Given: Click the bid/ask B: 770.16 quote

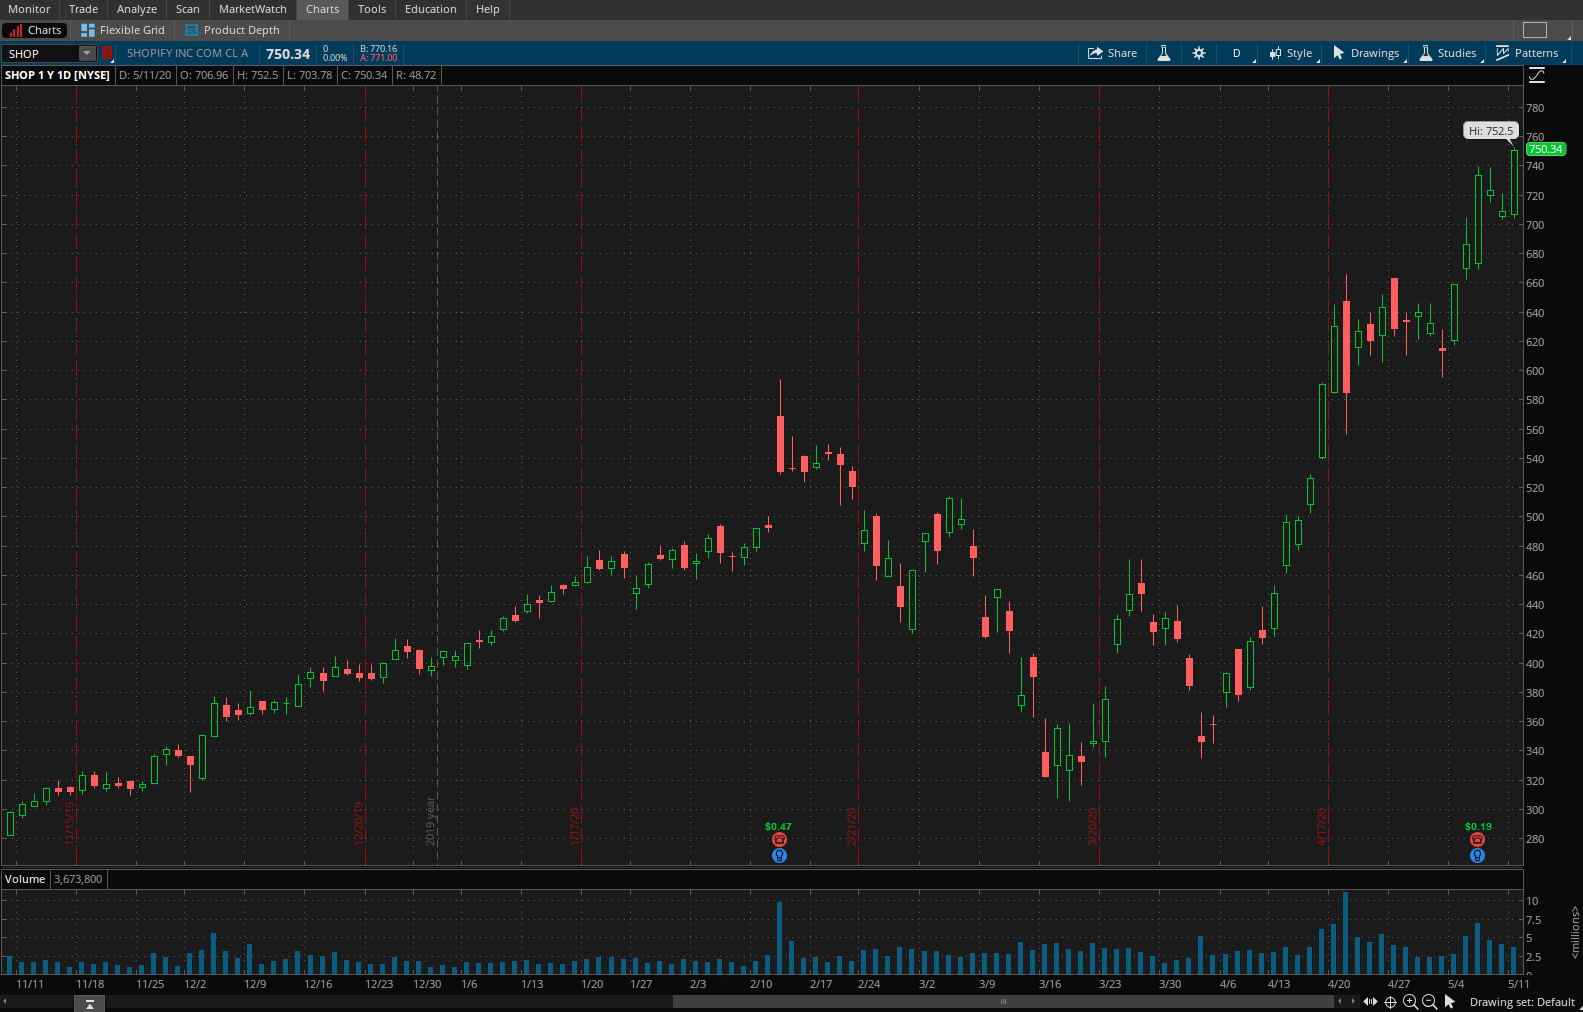Looking at the screenshot, I should pyautogui.click(x=378, y=49).
